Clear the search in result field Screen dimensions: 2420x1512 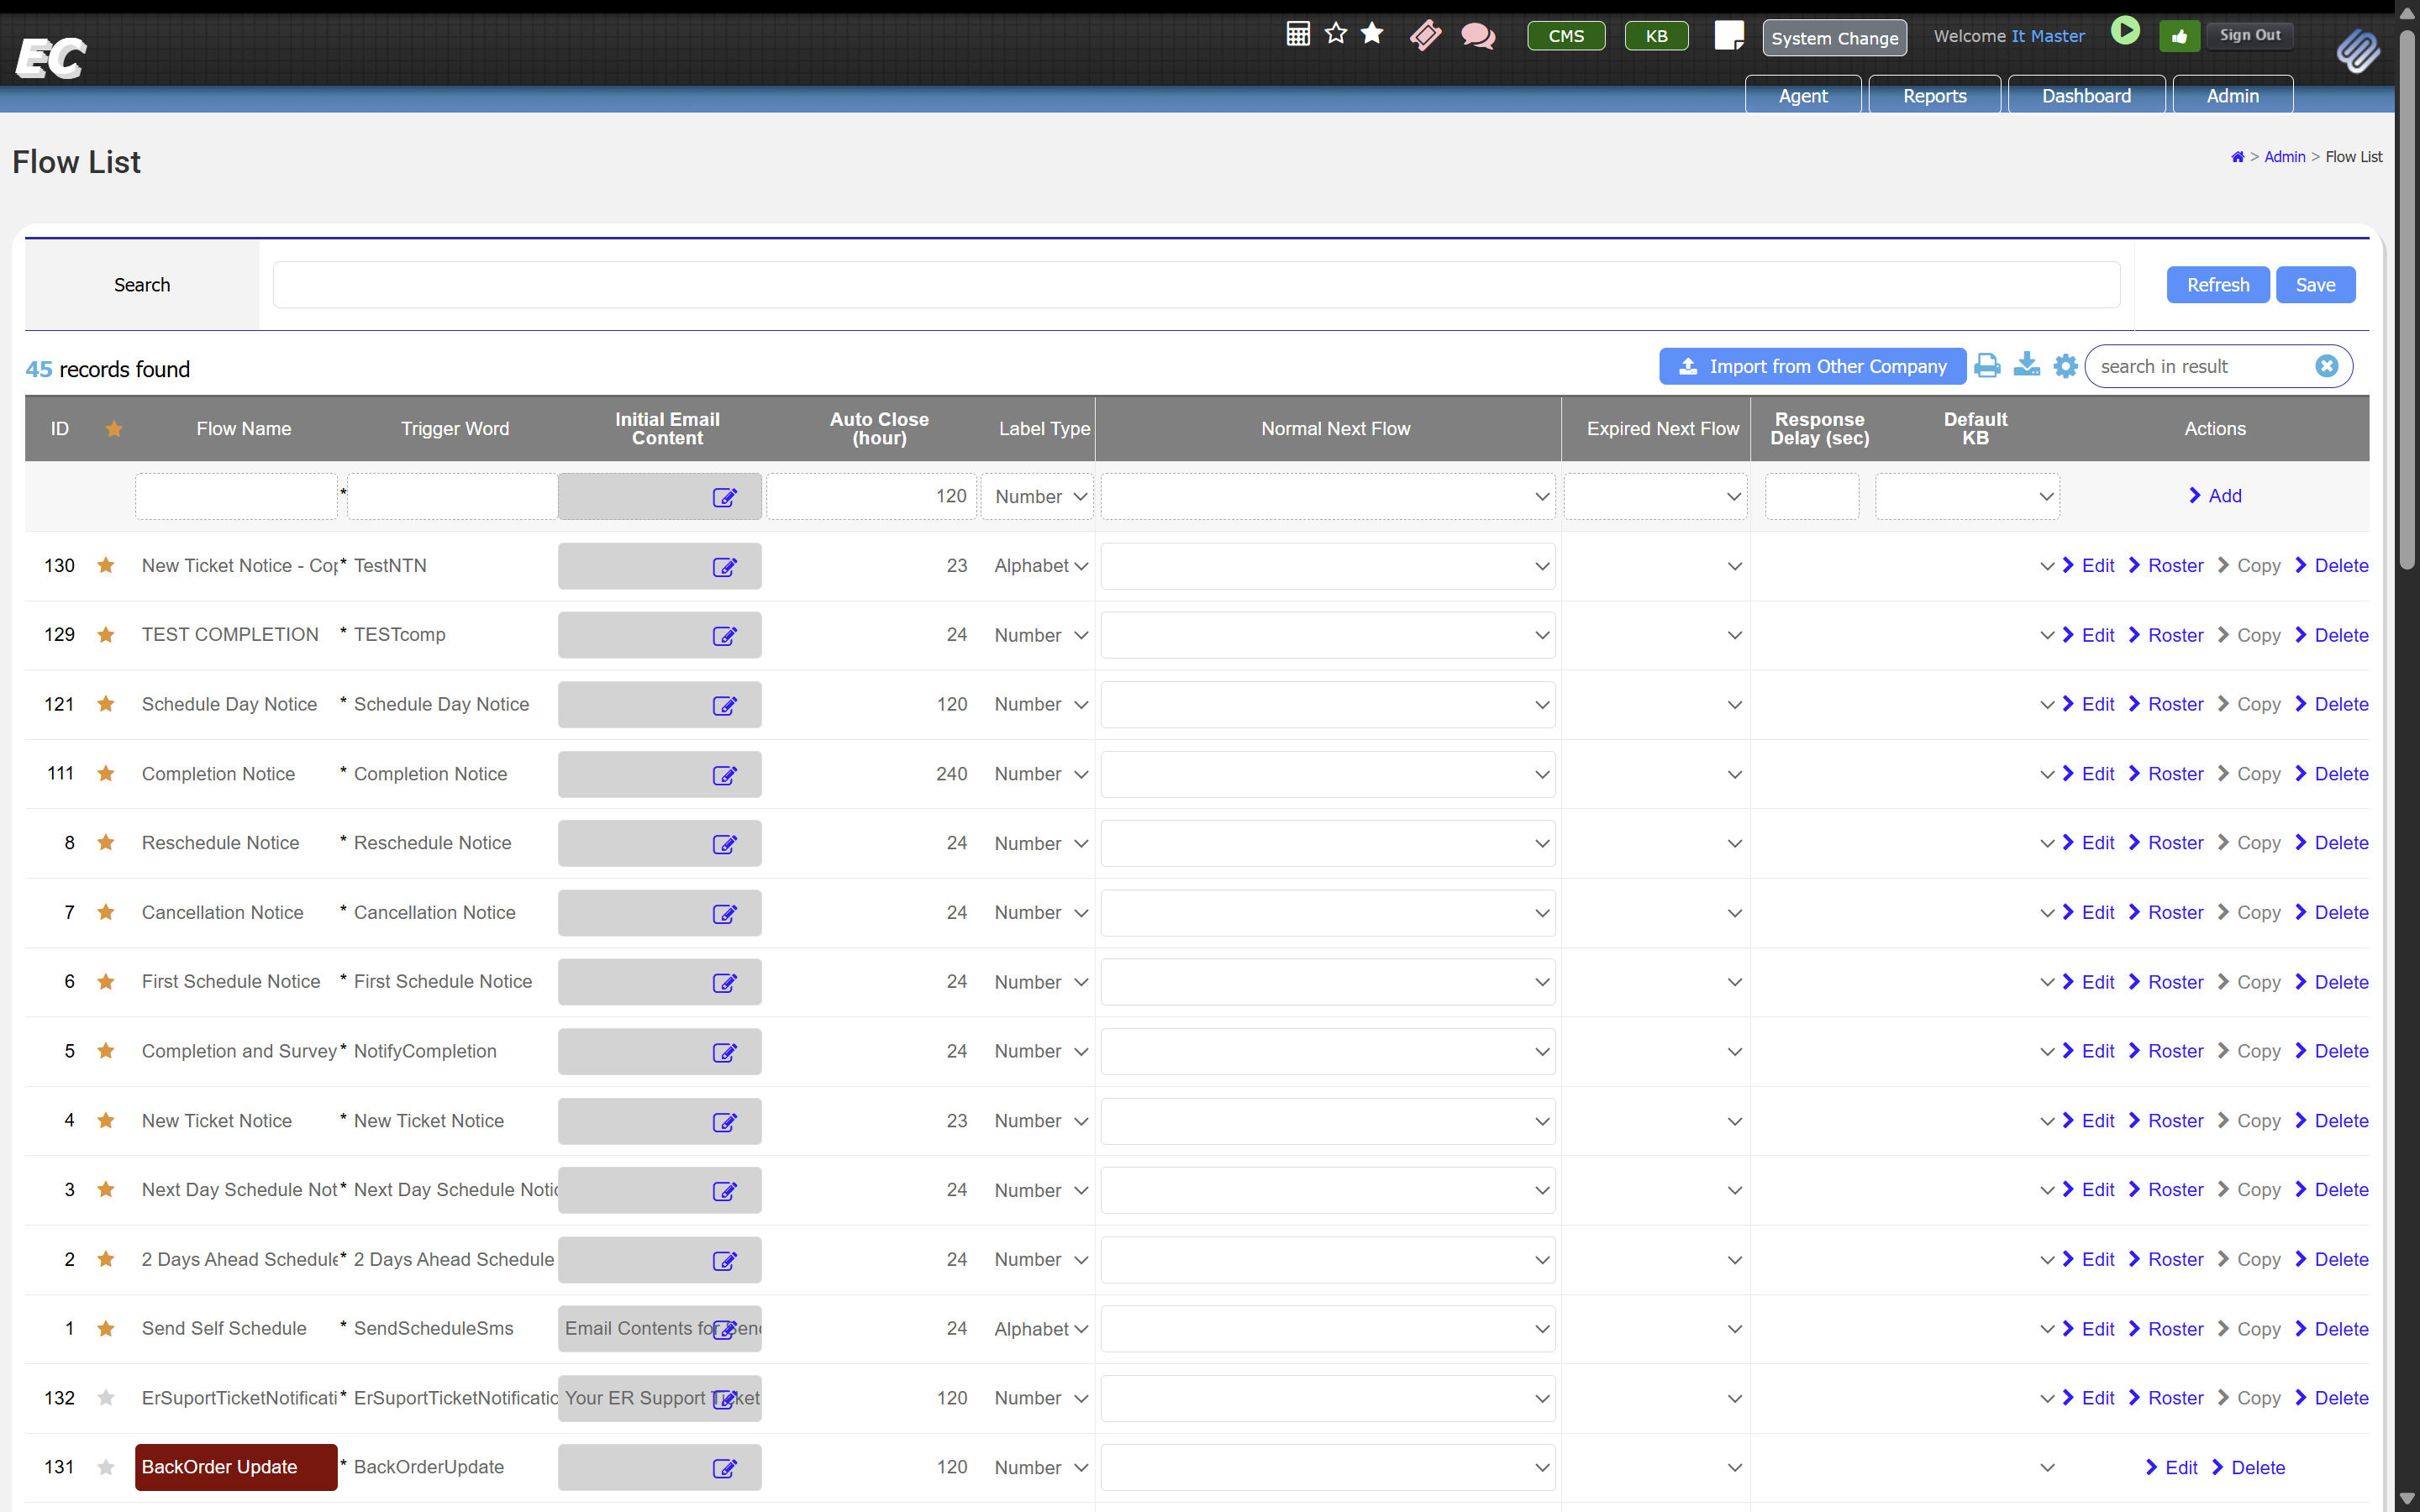point(2327,366)
